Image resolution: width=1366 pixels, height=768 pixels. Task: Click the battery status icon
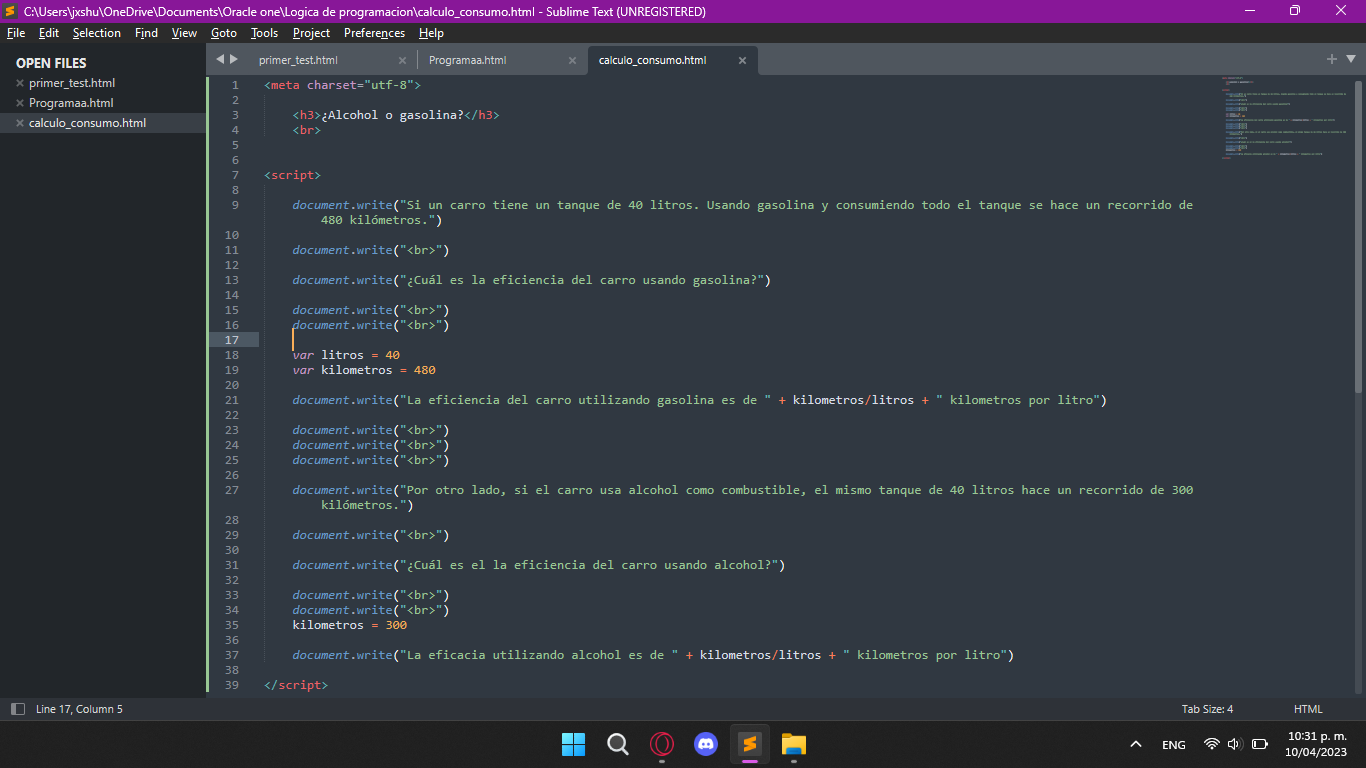pos(1260,744)
